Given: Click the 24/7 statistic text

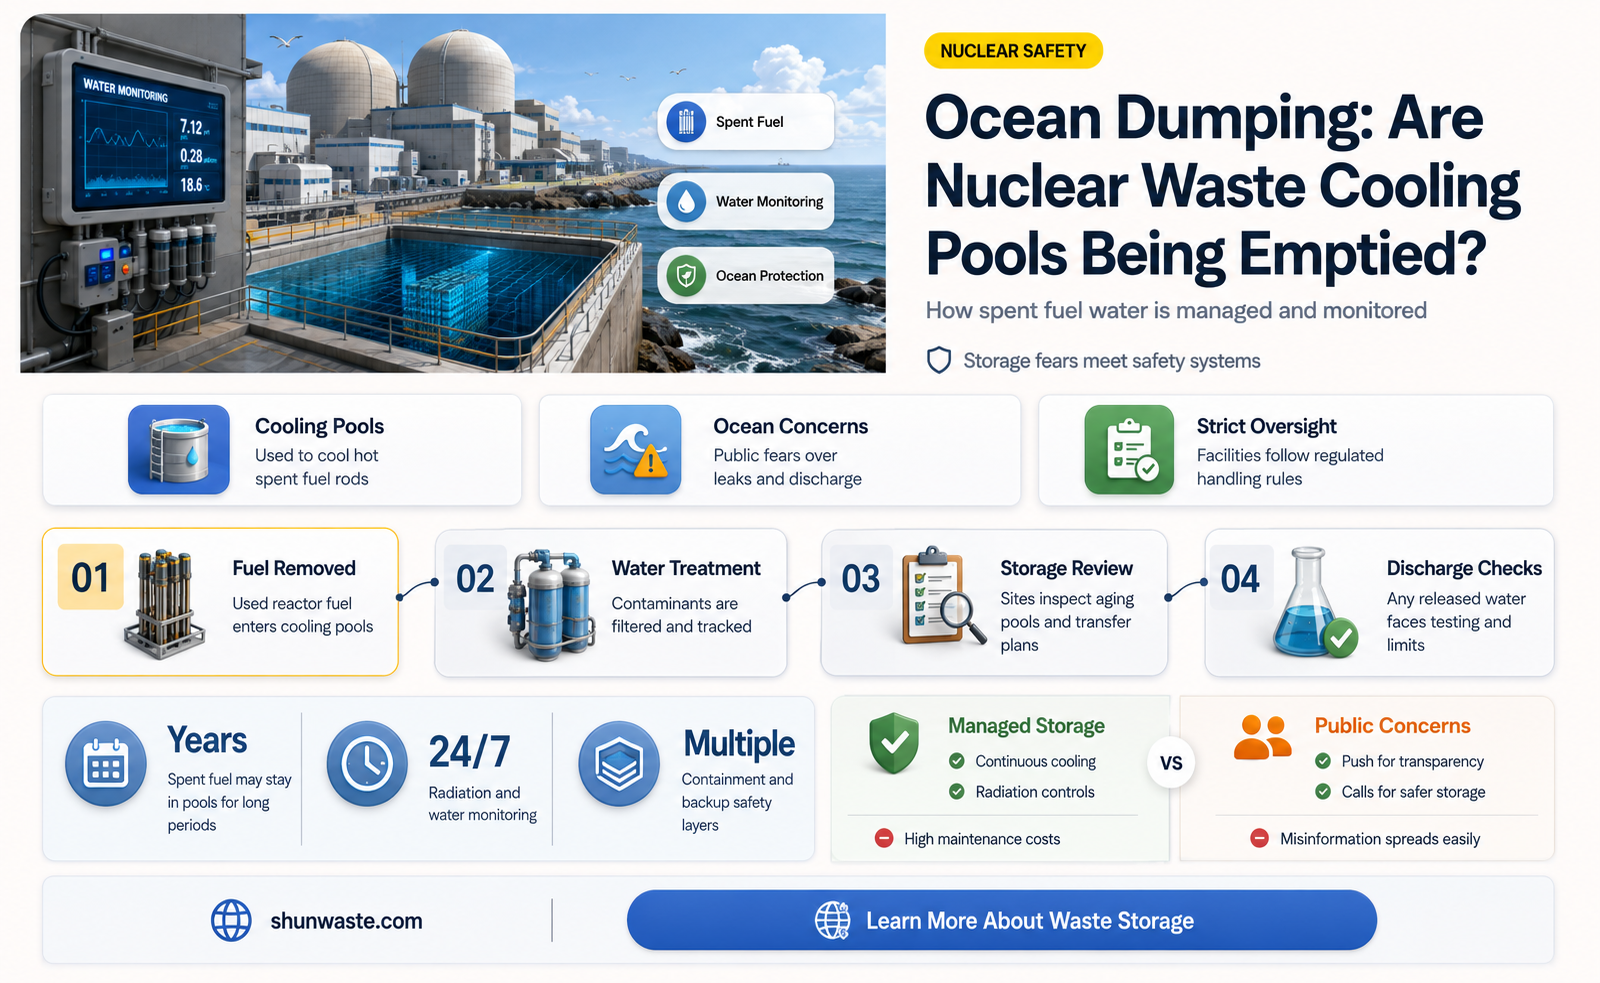Looking at the screenshot, I should pos(469,752).
